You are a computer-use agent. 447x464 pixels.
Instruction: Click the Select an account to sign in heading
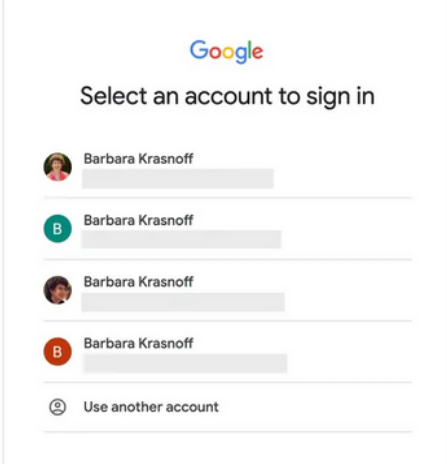227,96
